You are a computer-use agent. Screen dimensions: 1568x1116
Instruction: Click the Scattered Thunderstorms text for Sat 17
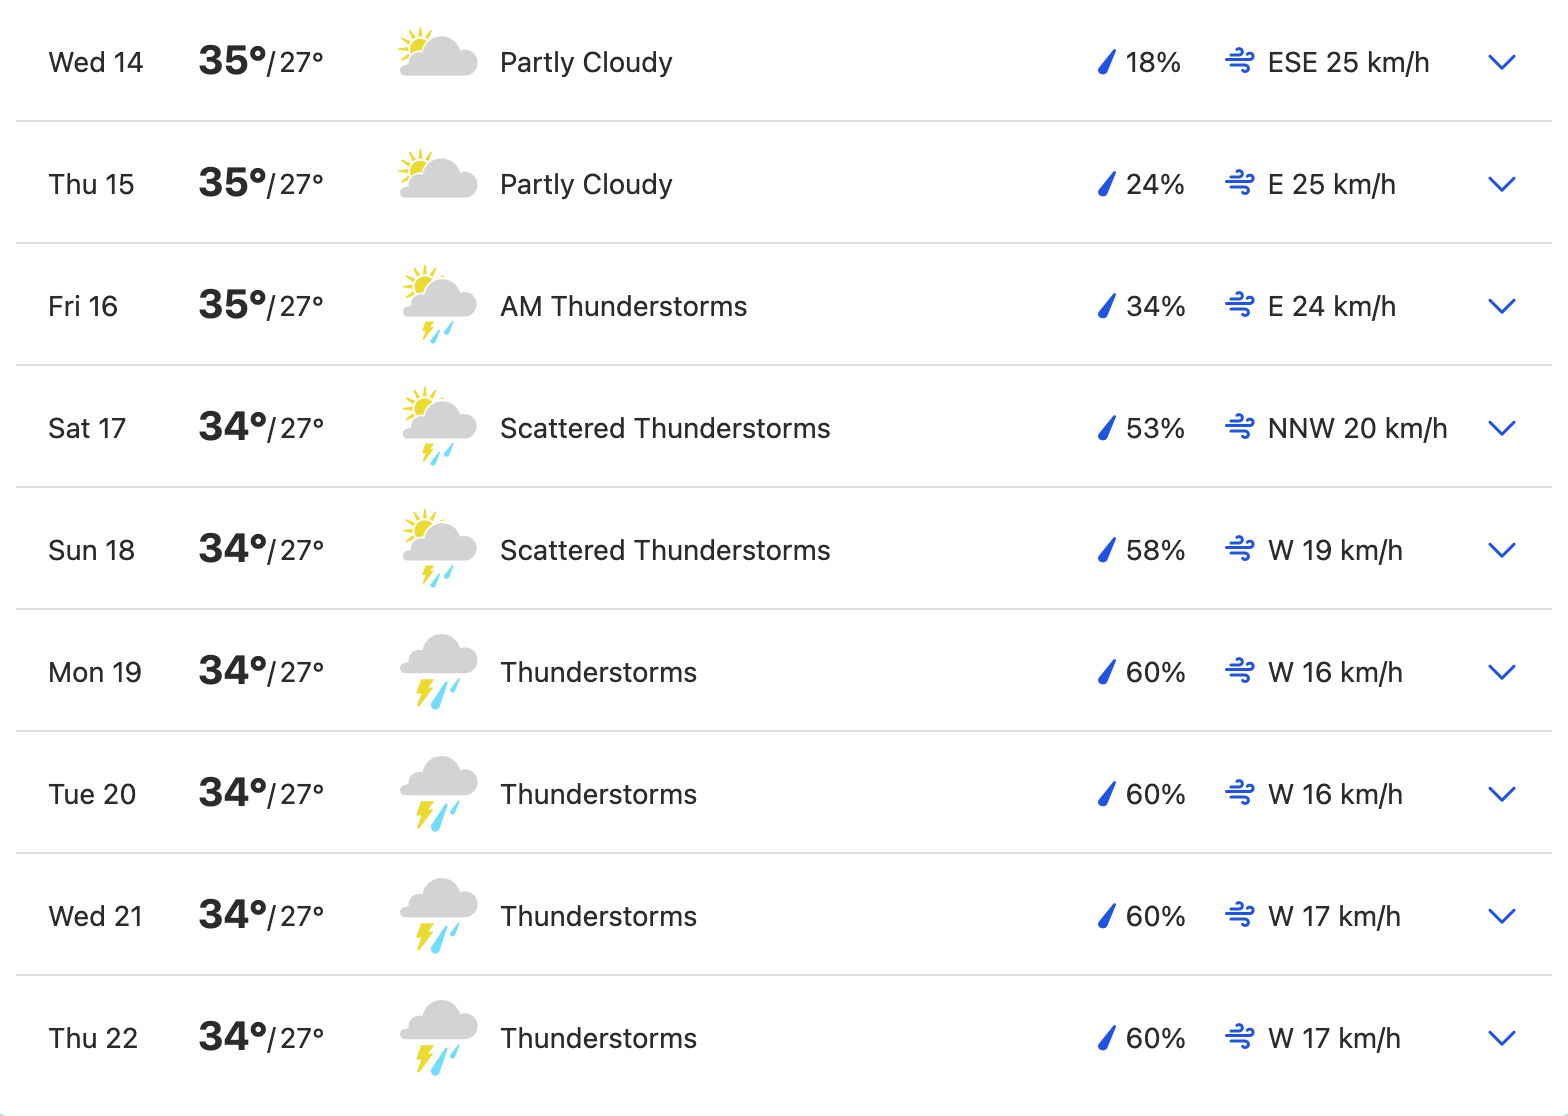tap(665, 428)
